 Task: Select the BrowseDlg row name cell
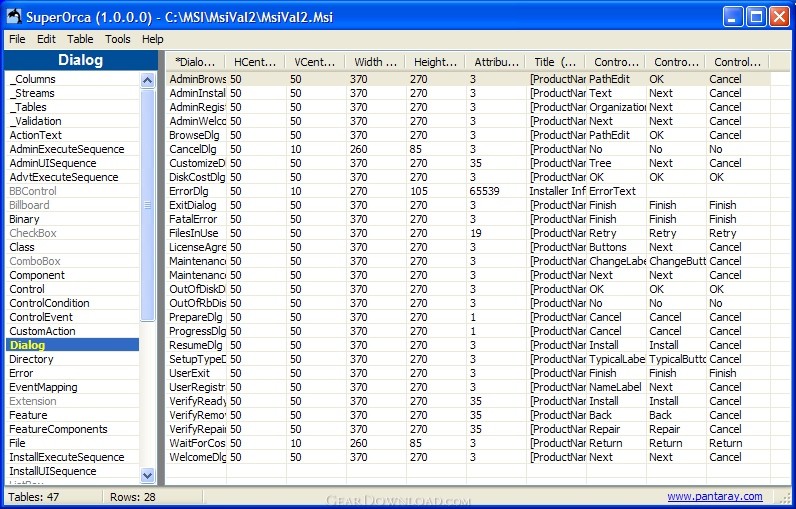(x=196, y=135)
